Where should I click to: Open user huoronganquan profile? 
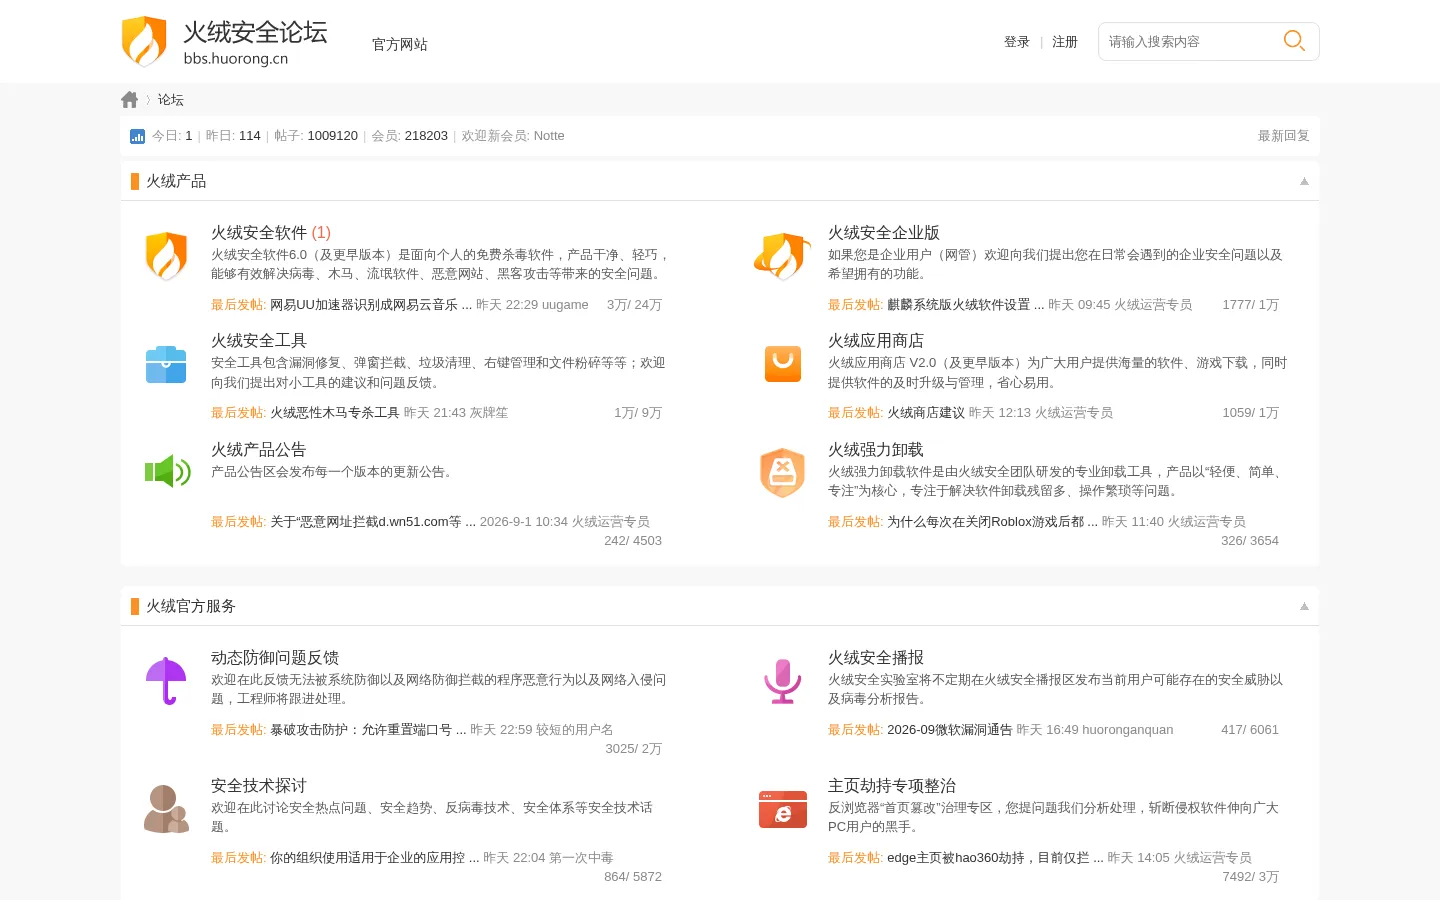point(1128,730)
